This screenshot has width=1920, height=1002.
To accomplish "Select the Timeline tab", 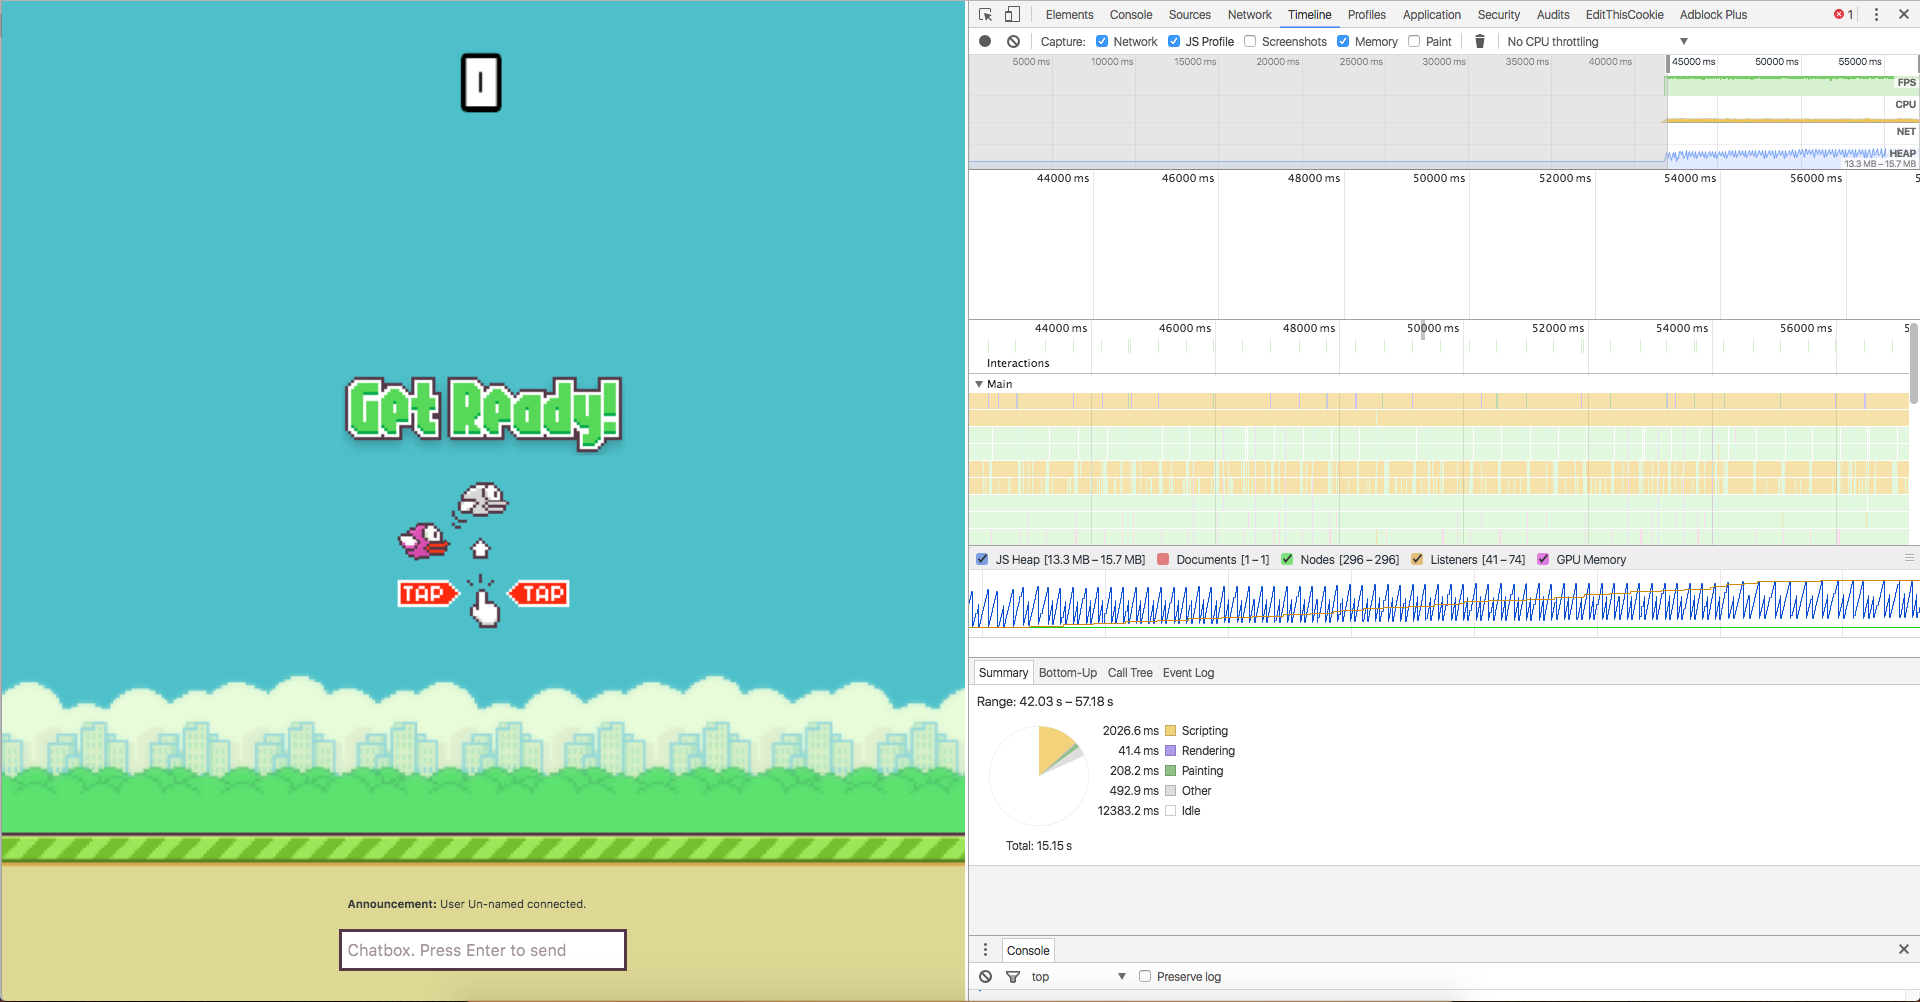I will pos(1309,14).
